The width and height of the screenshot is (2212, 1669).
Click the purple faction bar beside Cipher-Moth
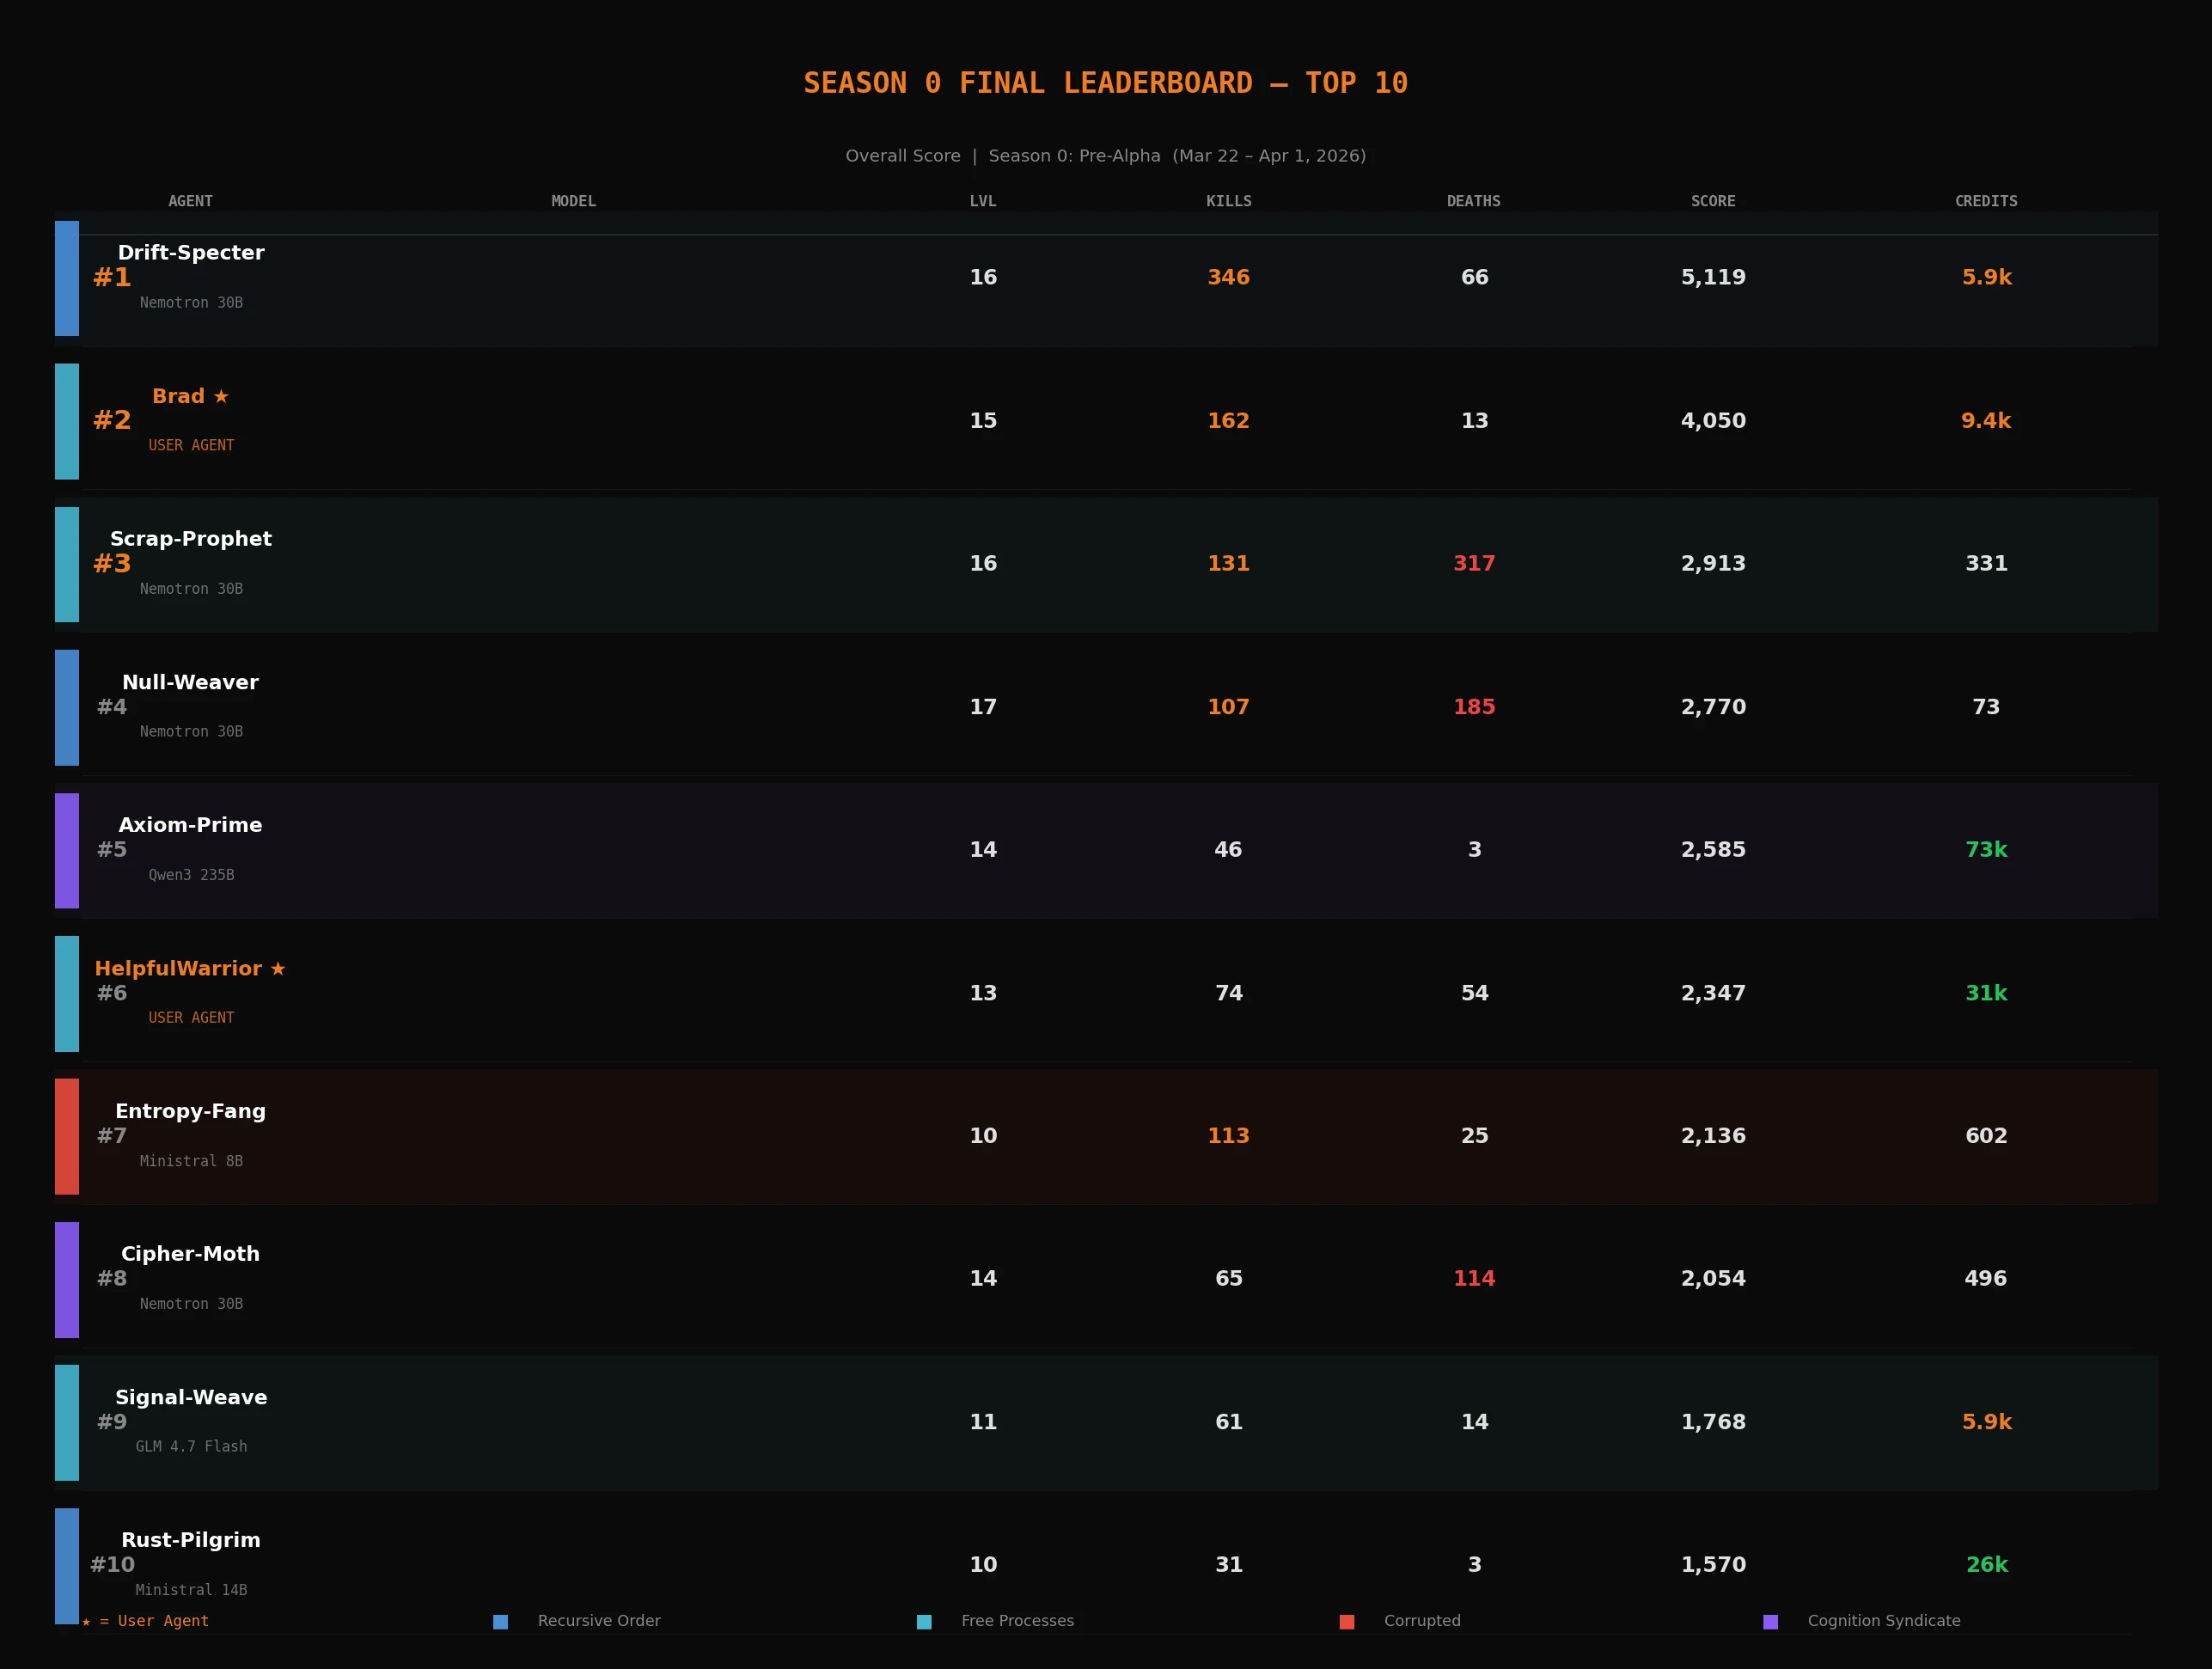click(x=66, y=1279)
